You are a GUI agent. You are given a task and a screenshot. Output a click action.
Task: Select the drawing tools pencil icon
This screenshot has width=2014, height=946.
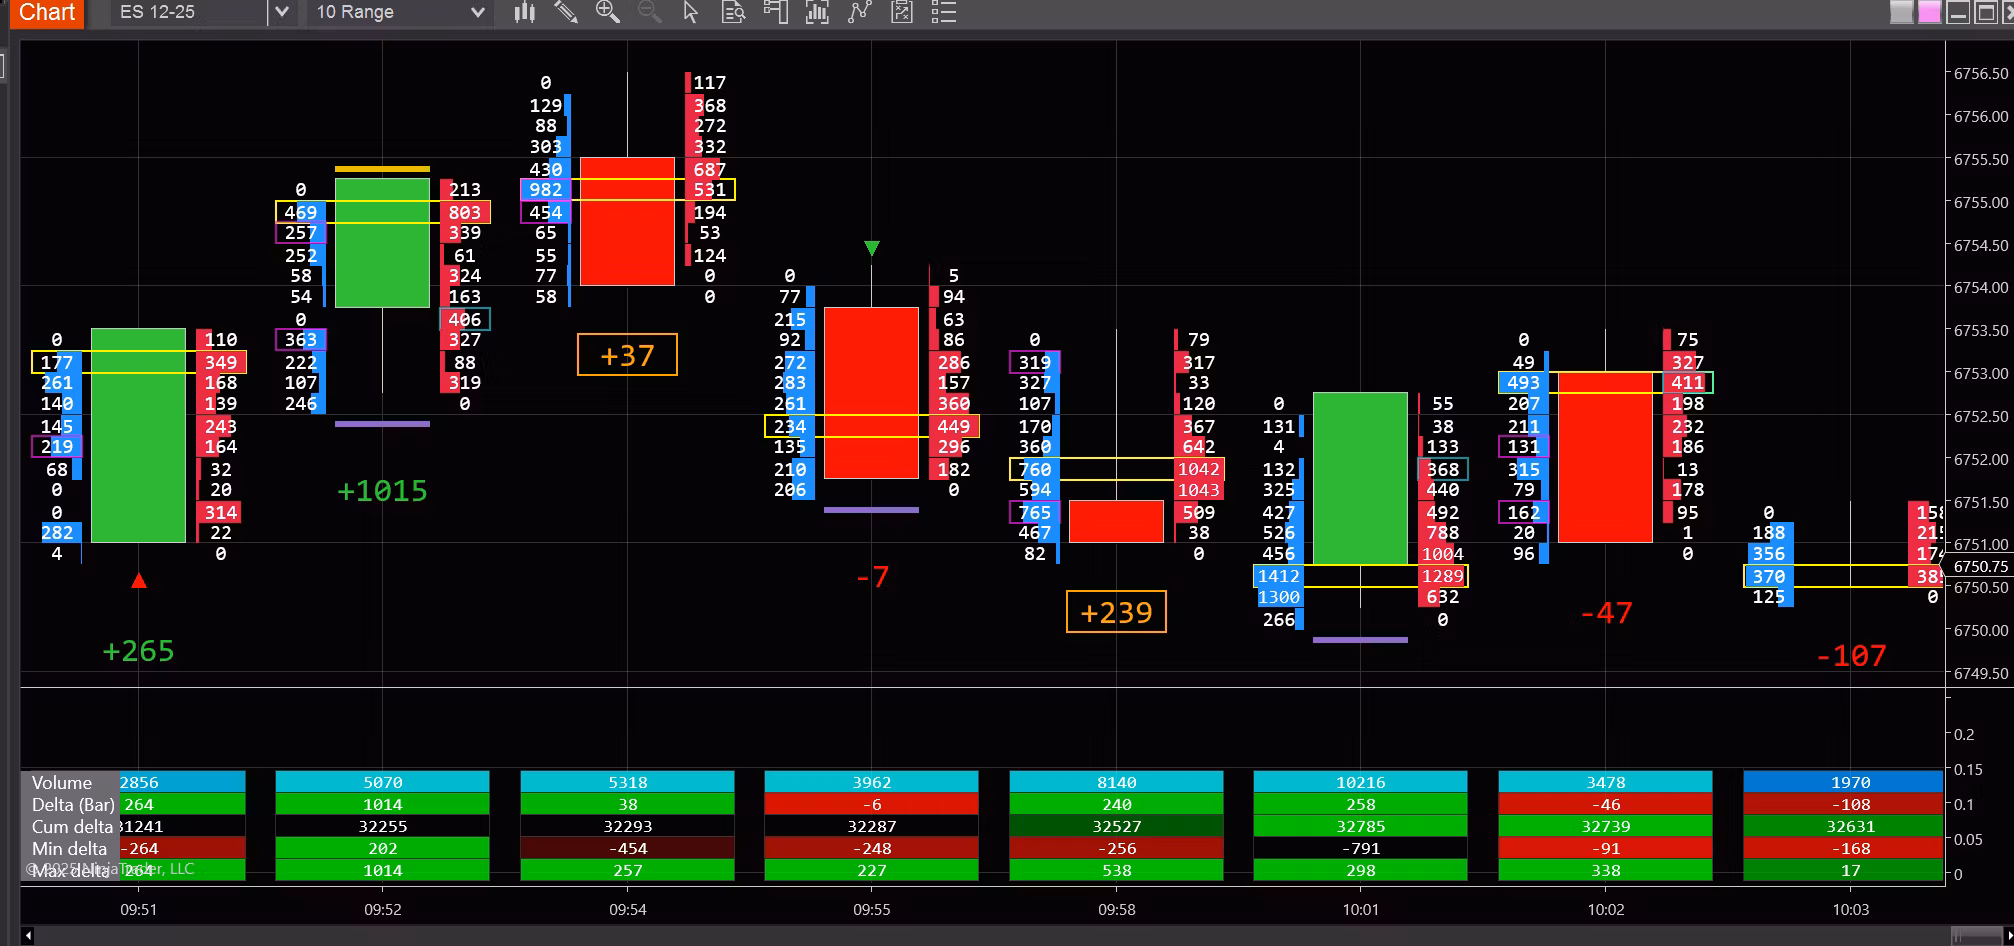[566, 12]
